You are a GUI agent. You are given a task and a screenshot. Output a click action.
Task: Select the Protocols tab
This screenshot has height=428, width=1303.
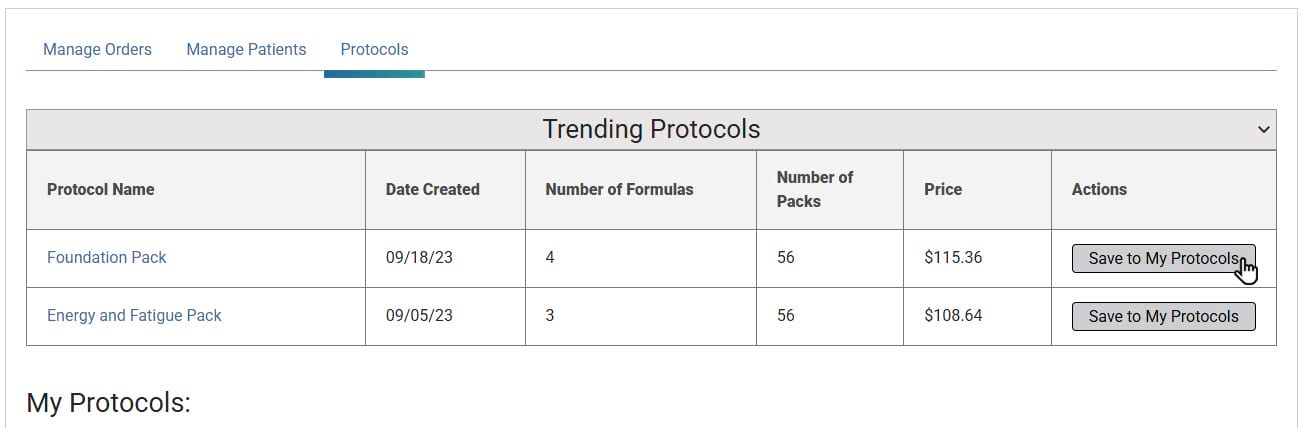374,49
